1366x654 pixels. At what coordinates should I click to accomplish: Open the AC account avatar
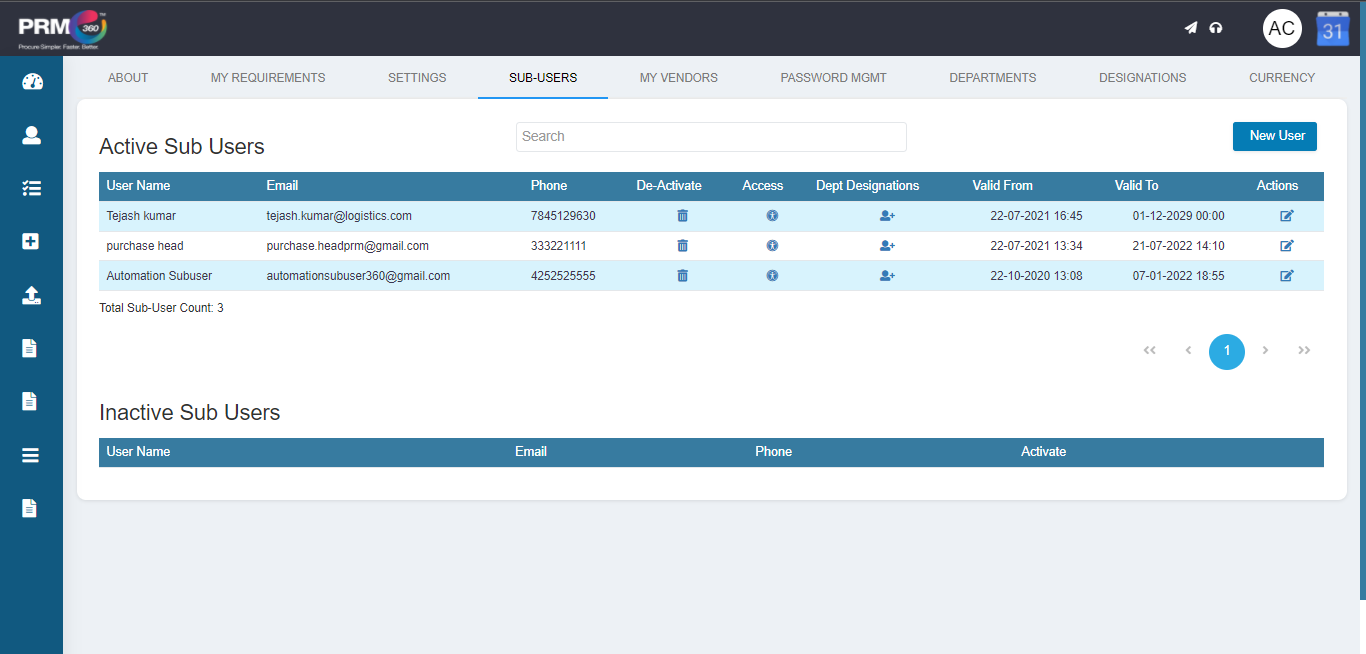pos(1282,28)
